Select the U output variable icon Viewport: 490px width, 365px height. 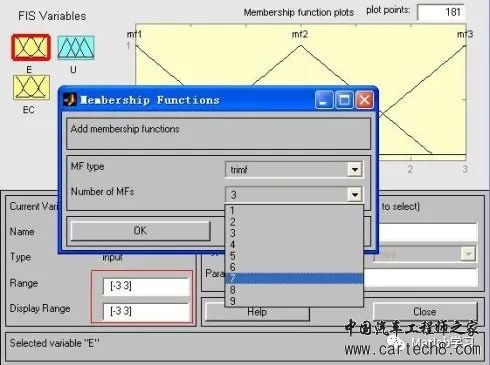tap(76, 48)
